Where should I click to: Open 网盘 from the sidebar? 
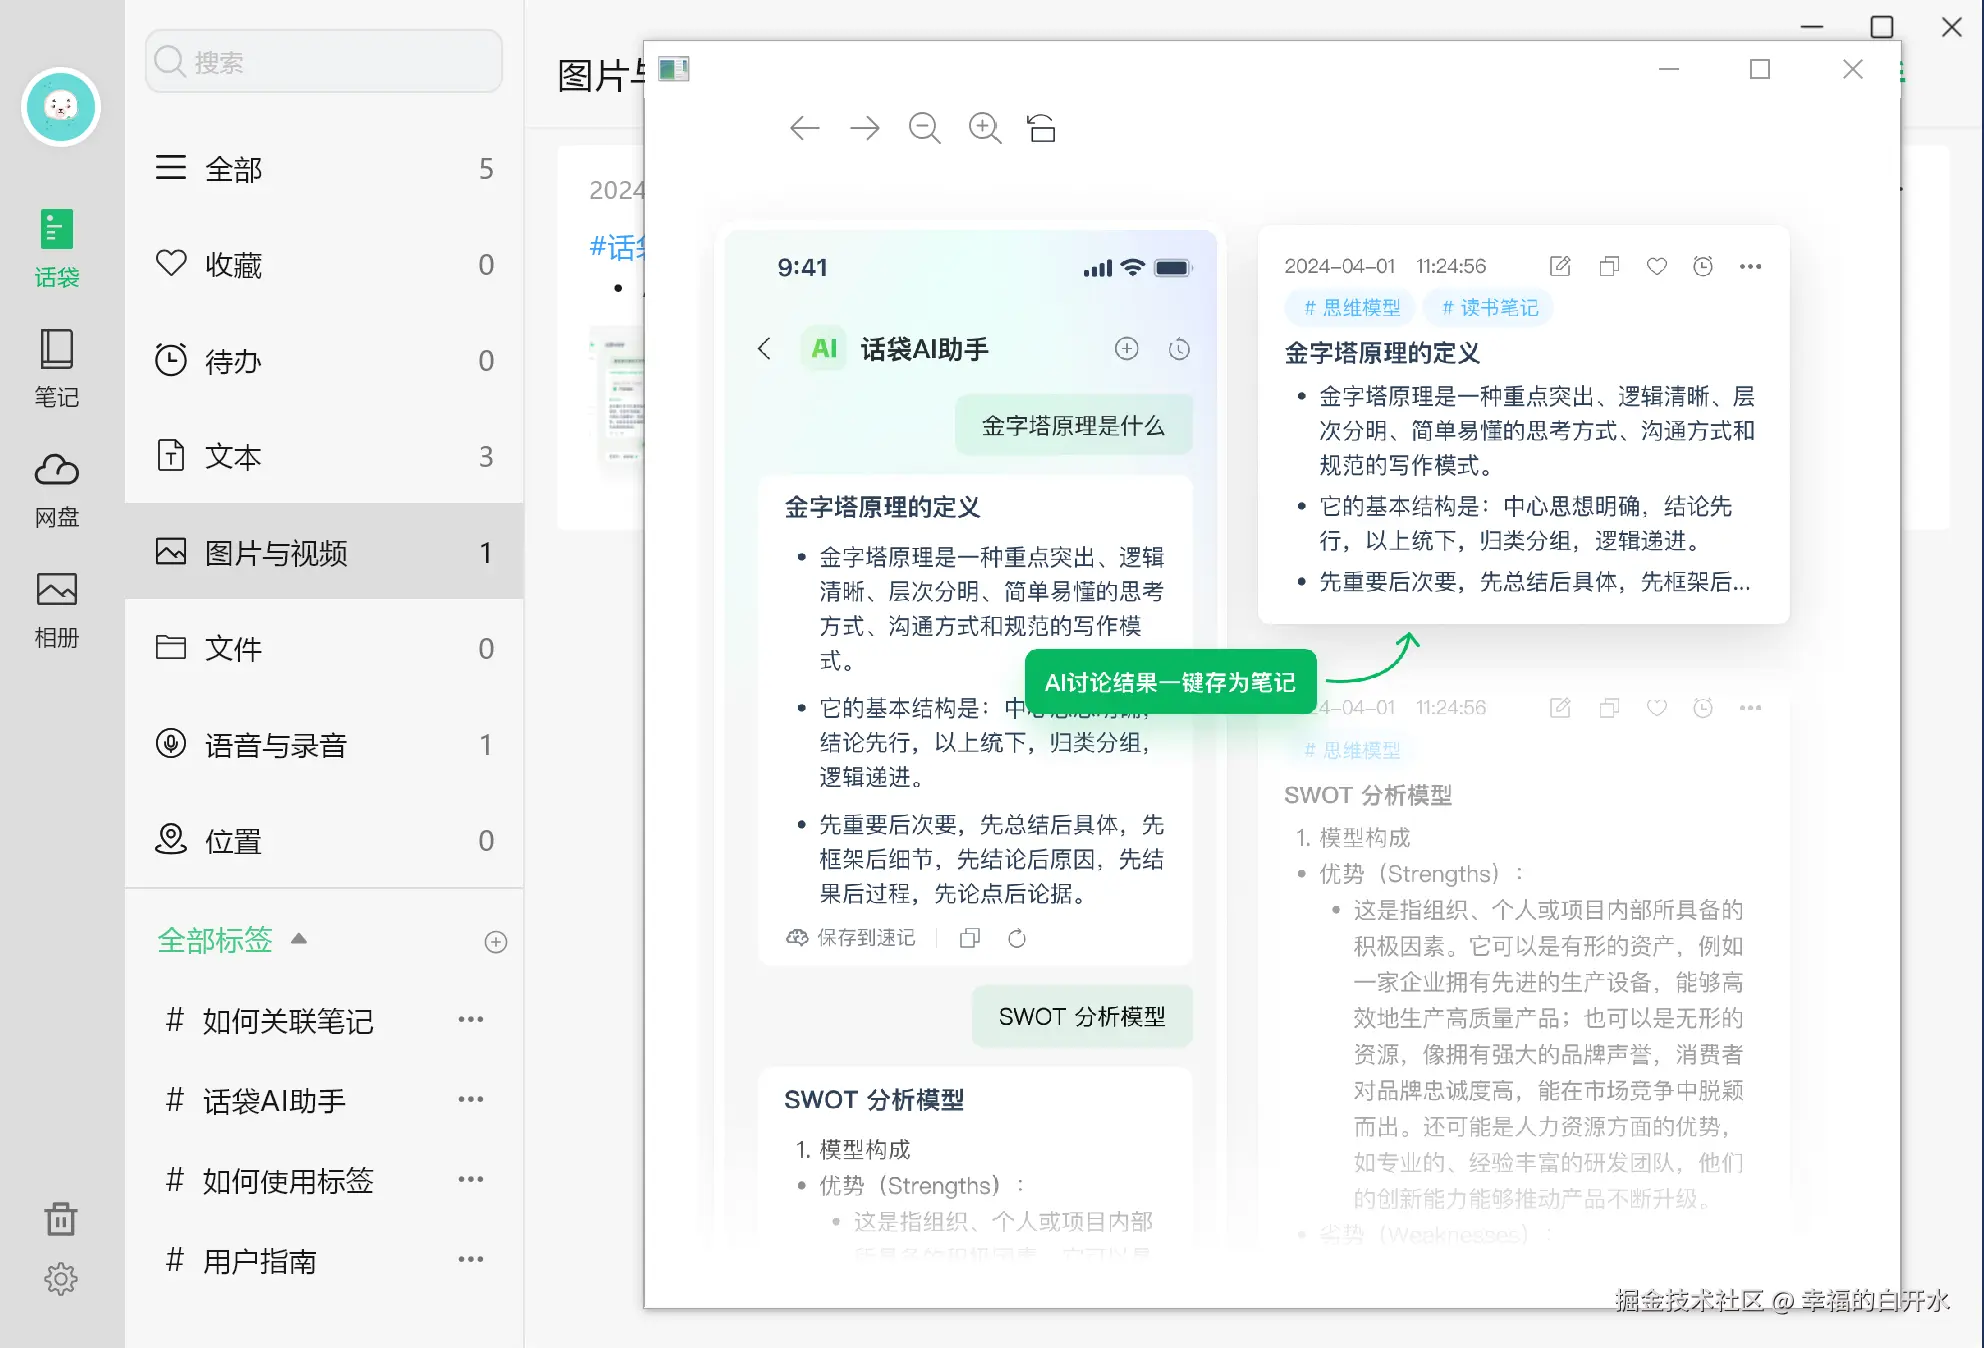(x=57, y=487)
